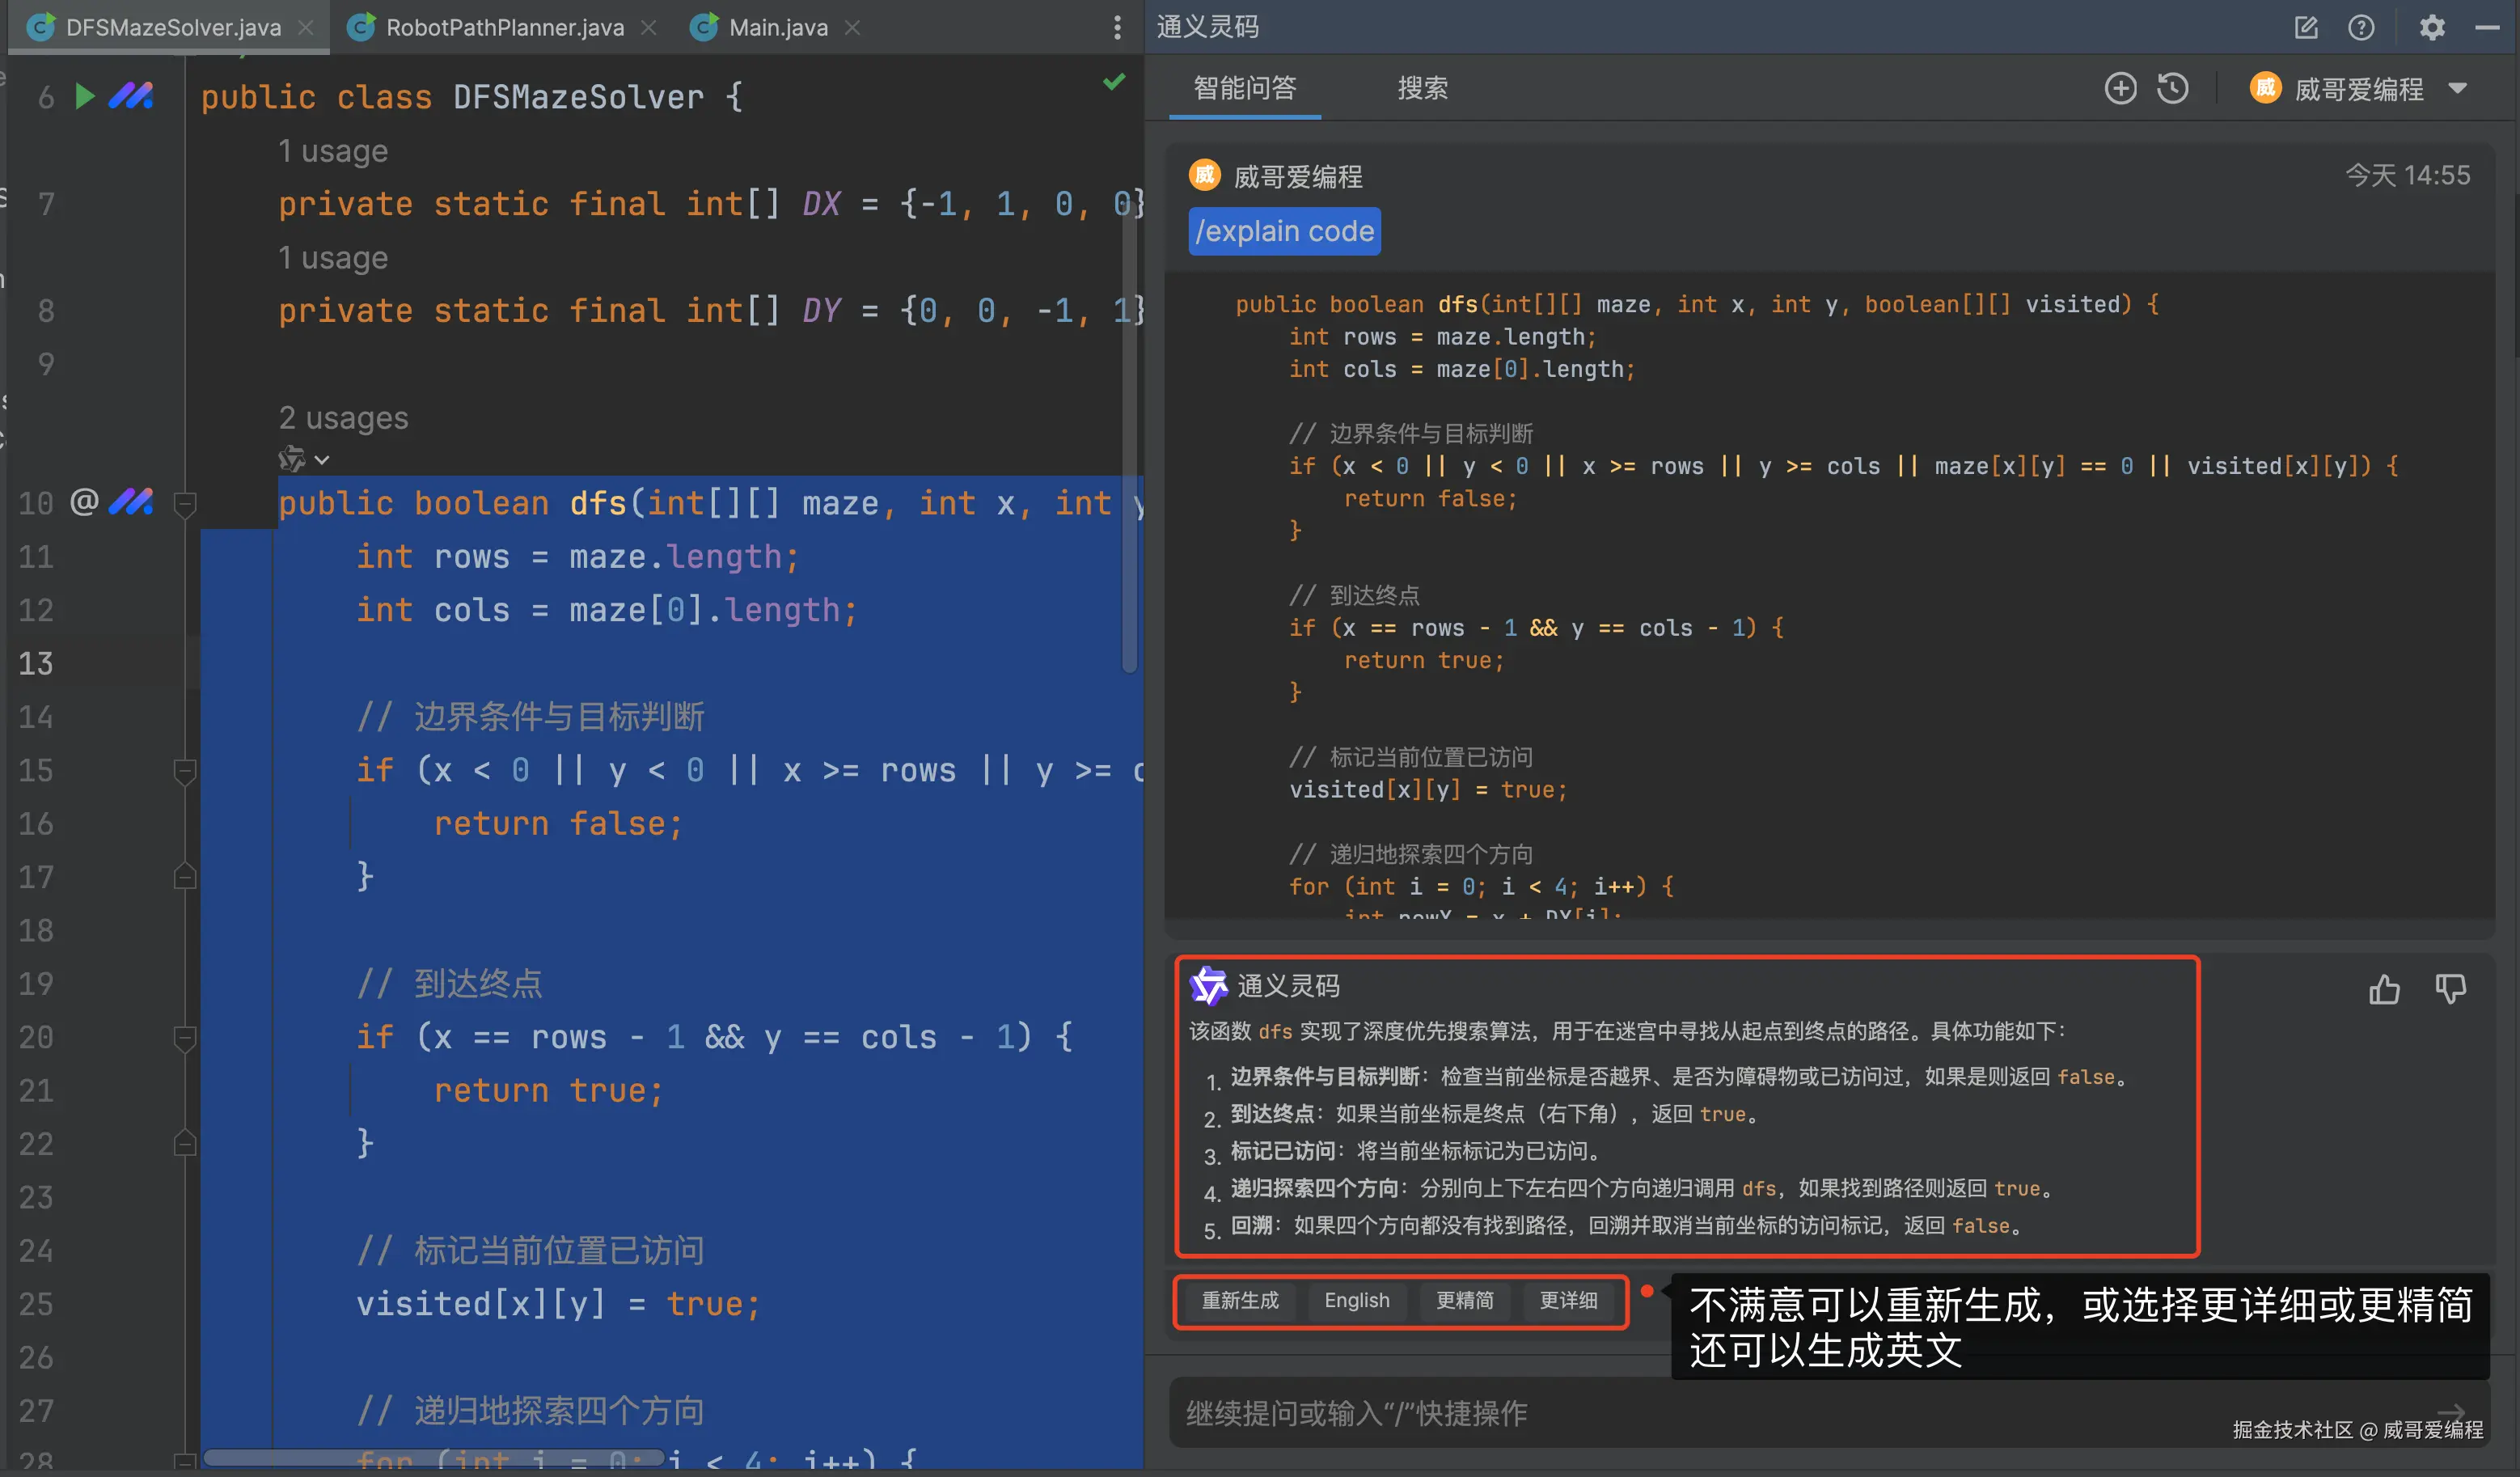Image resolution: width=2520 pixels, height=1477 pixels.
Task: Click the 2 usages hint above dfs
Action: [x=343, y=417]
